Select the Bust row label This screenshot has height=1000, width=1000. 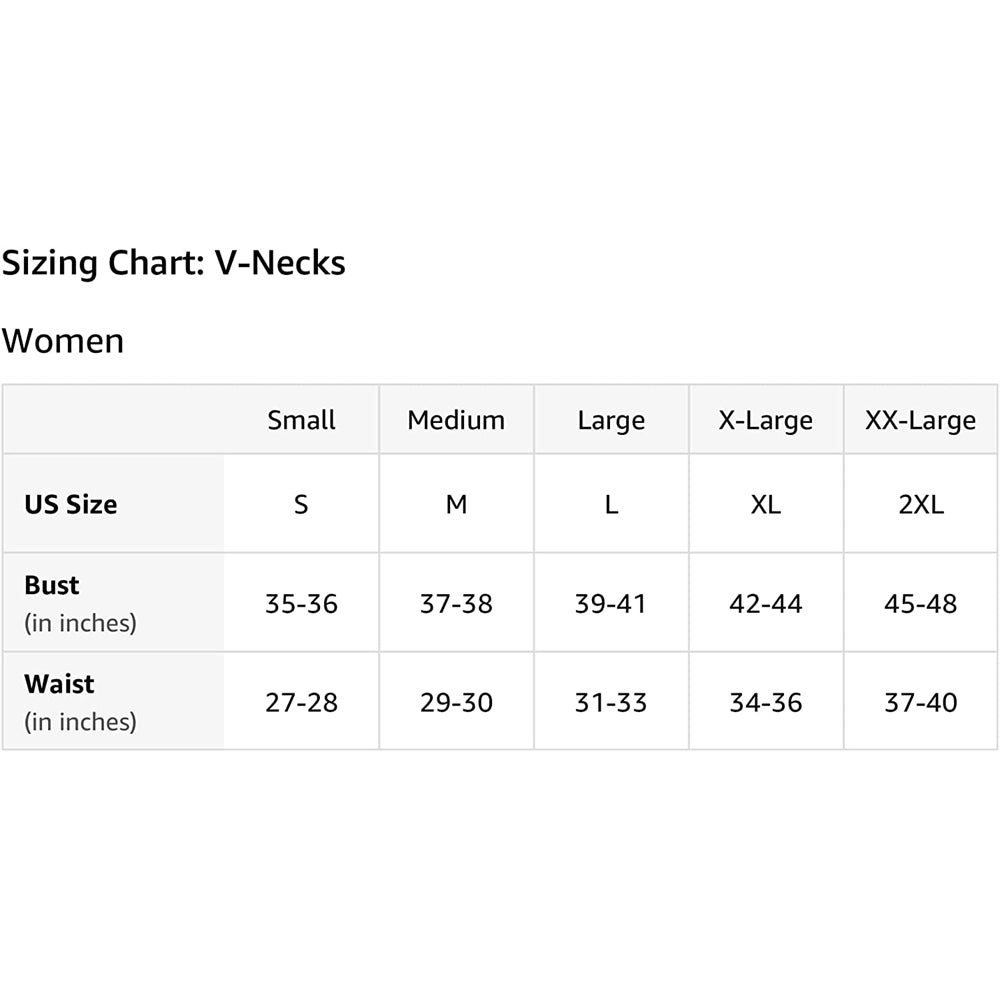pyautogui.click(x=52, y=585)
